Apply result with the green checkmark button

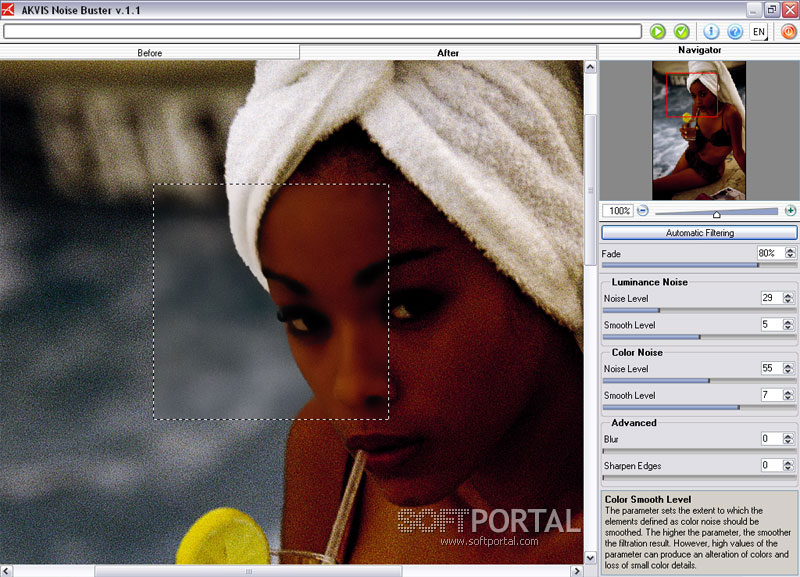[x=681, y=32]
